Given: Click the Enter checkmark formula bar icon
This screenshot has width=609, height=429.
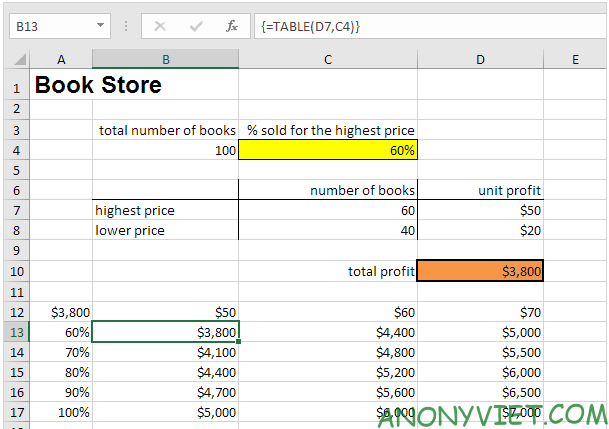Looking at the screenshot, I should 198,25.
